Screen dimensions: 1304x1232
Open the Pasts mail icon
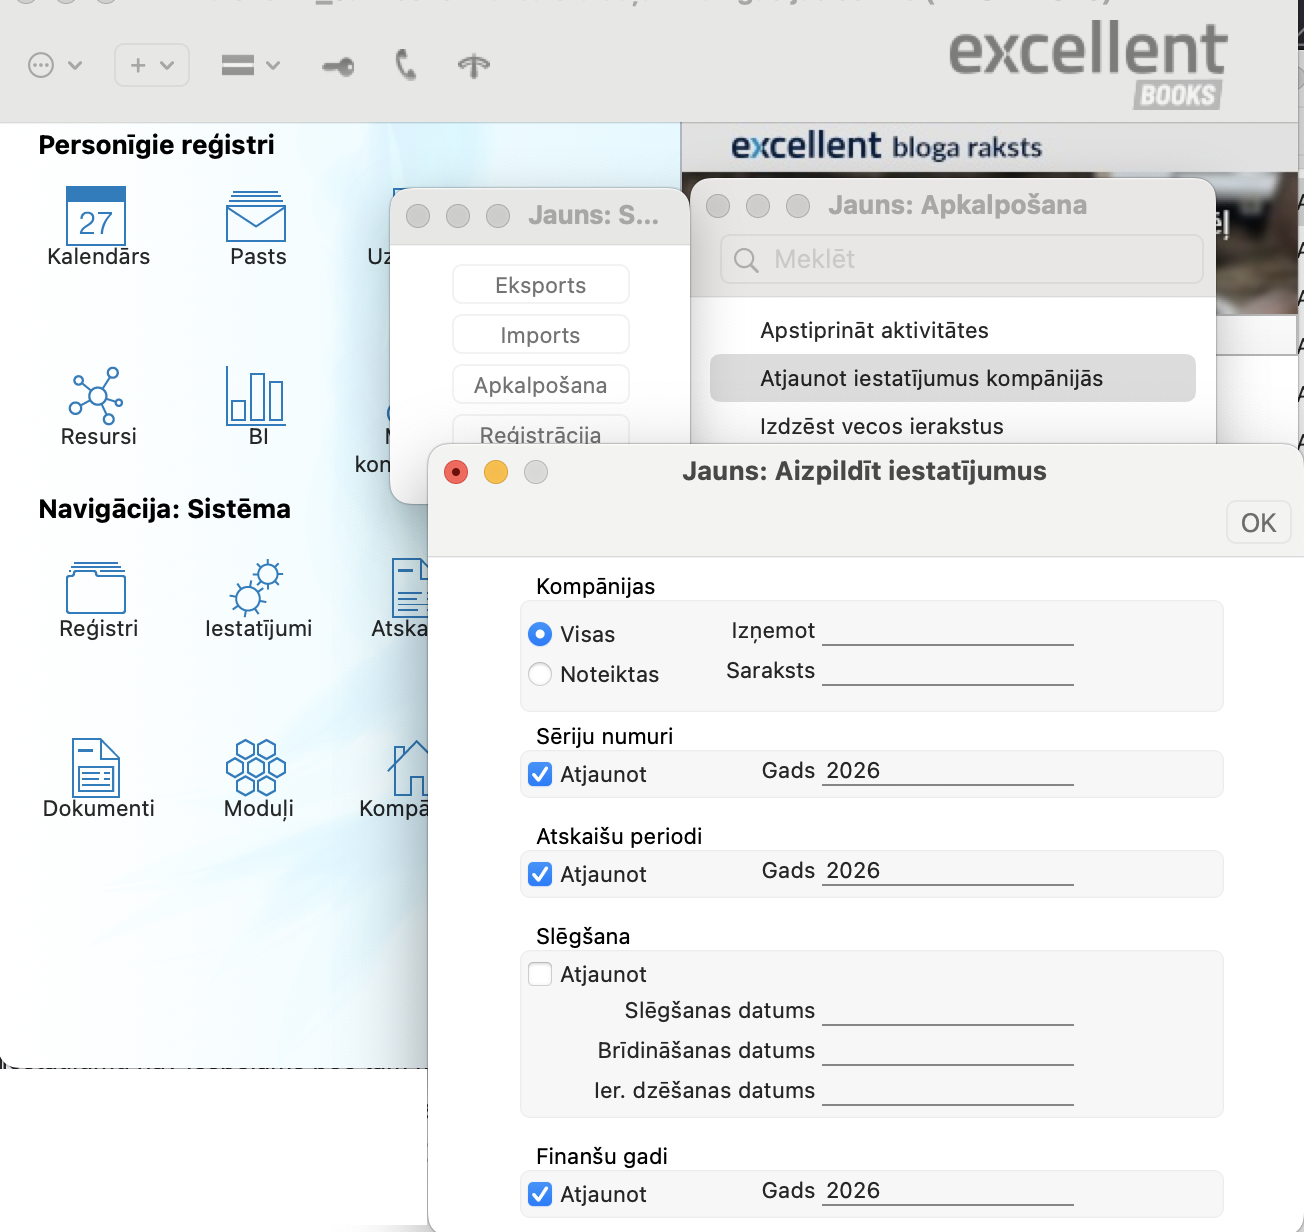256,216
